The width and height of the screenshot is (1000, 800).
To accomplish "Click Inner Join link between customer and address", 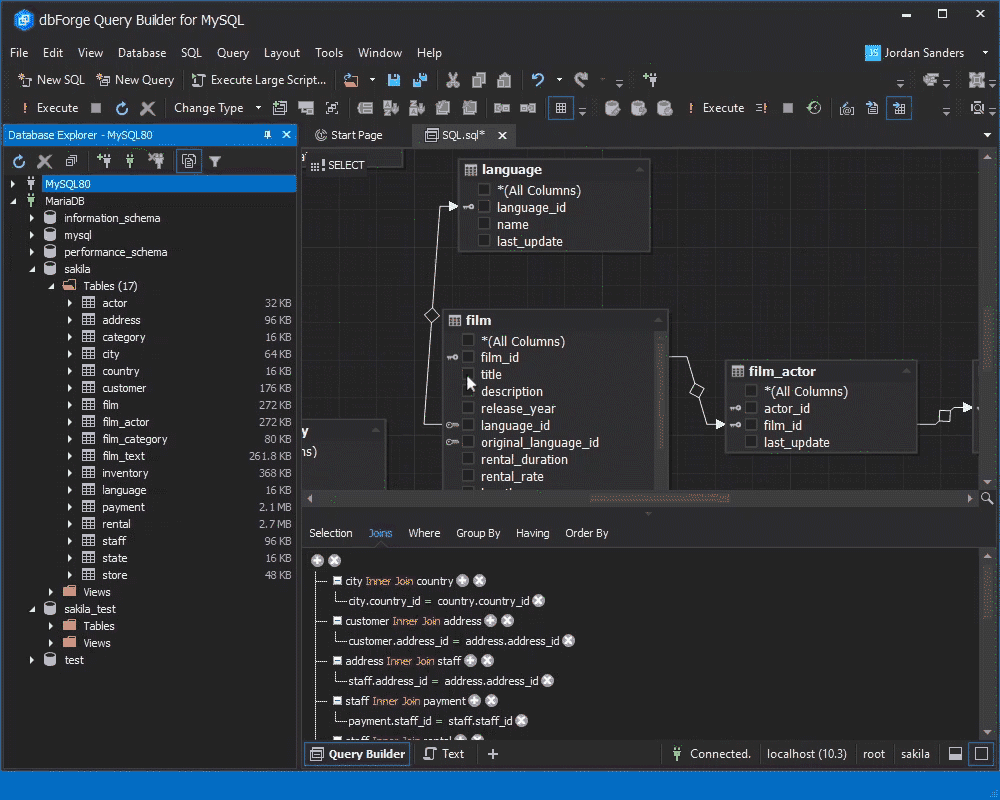I will coord(415,621).
